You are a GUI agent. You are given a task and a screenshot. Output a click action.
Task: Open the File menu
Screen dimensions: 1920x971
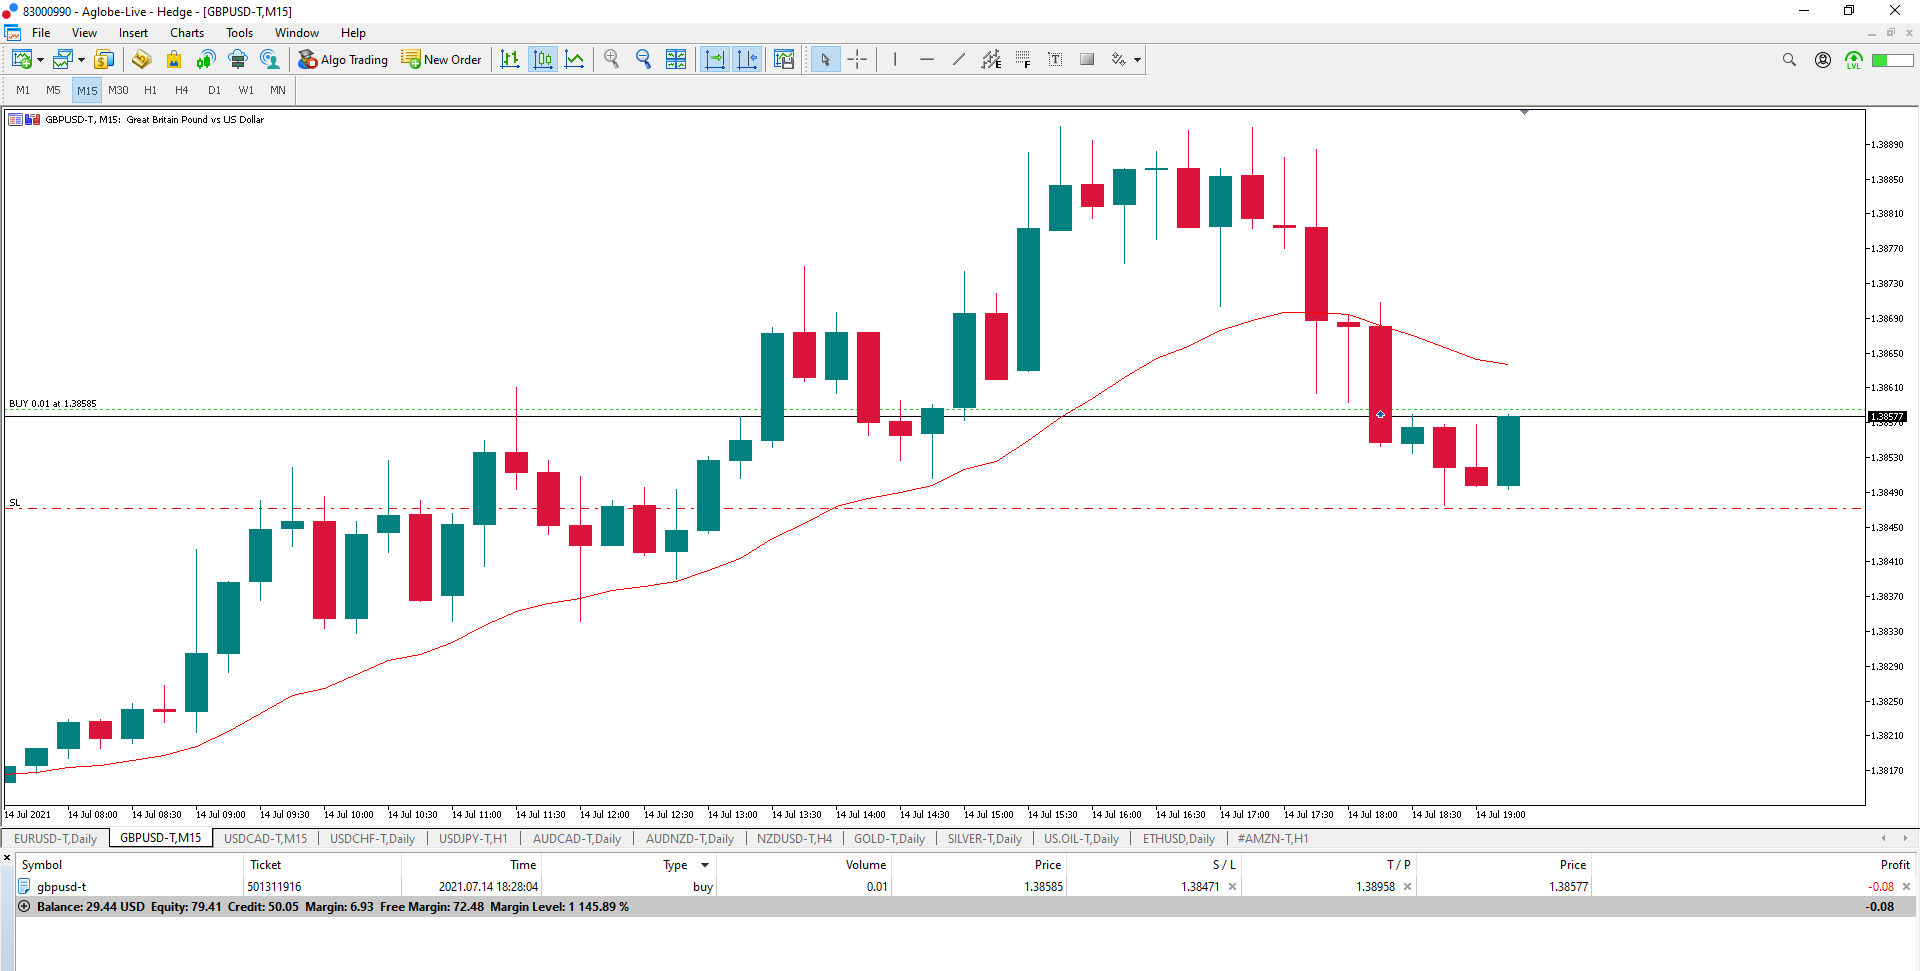[x=41, y=33]
